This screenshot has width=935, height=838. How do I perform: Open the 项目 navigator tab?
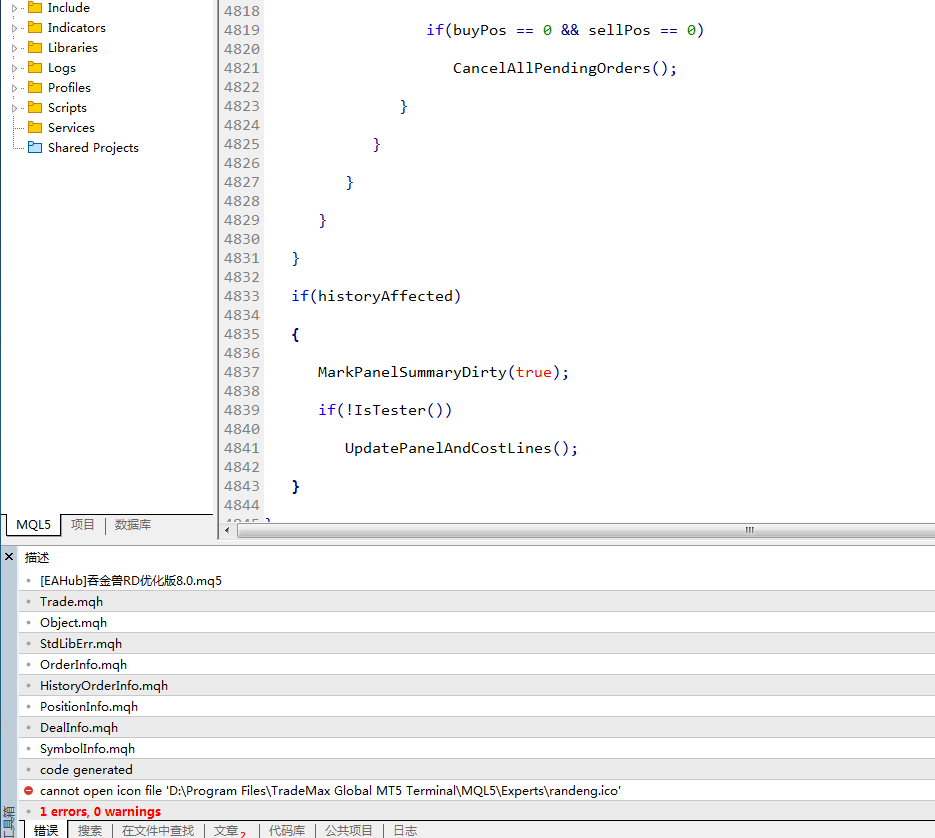point(82,524)
